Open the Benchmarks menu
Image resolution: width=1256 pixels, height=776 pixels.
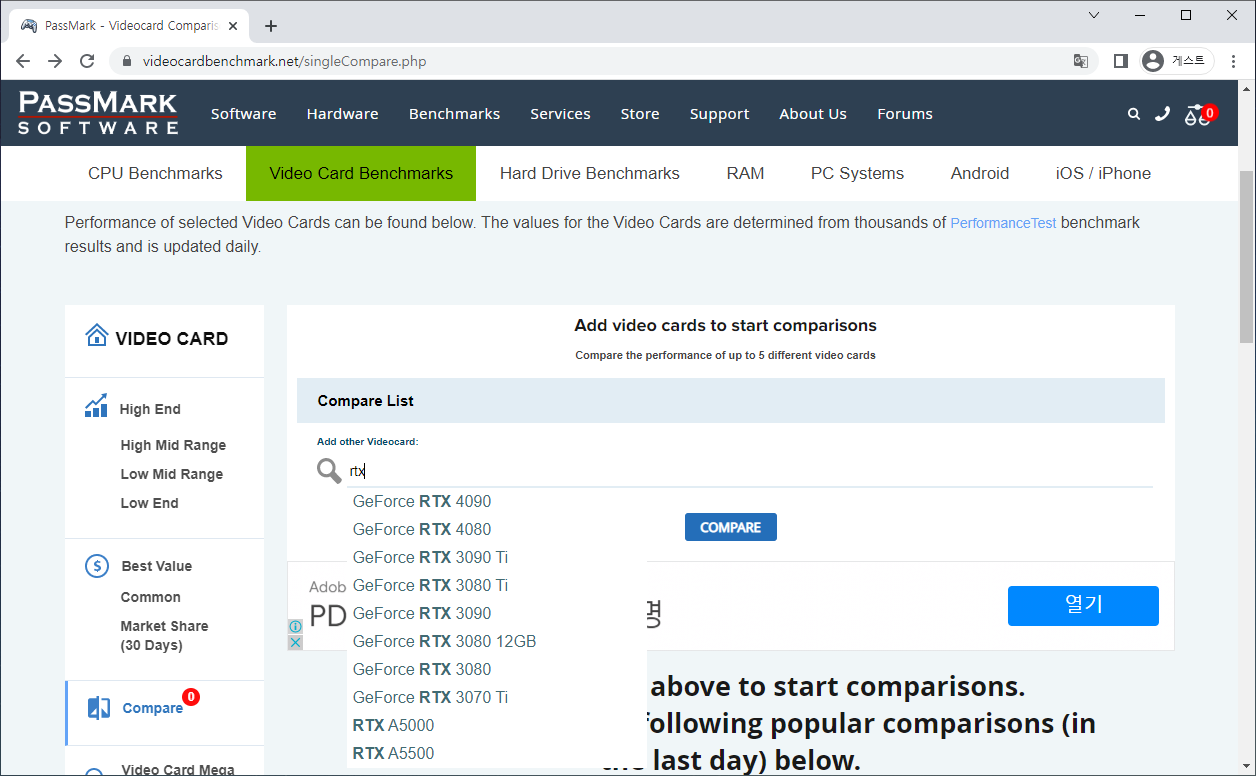click(454, 114)
